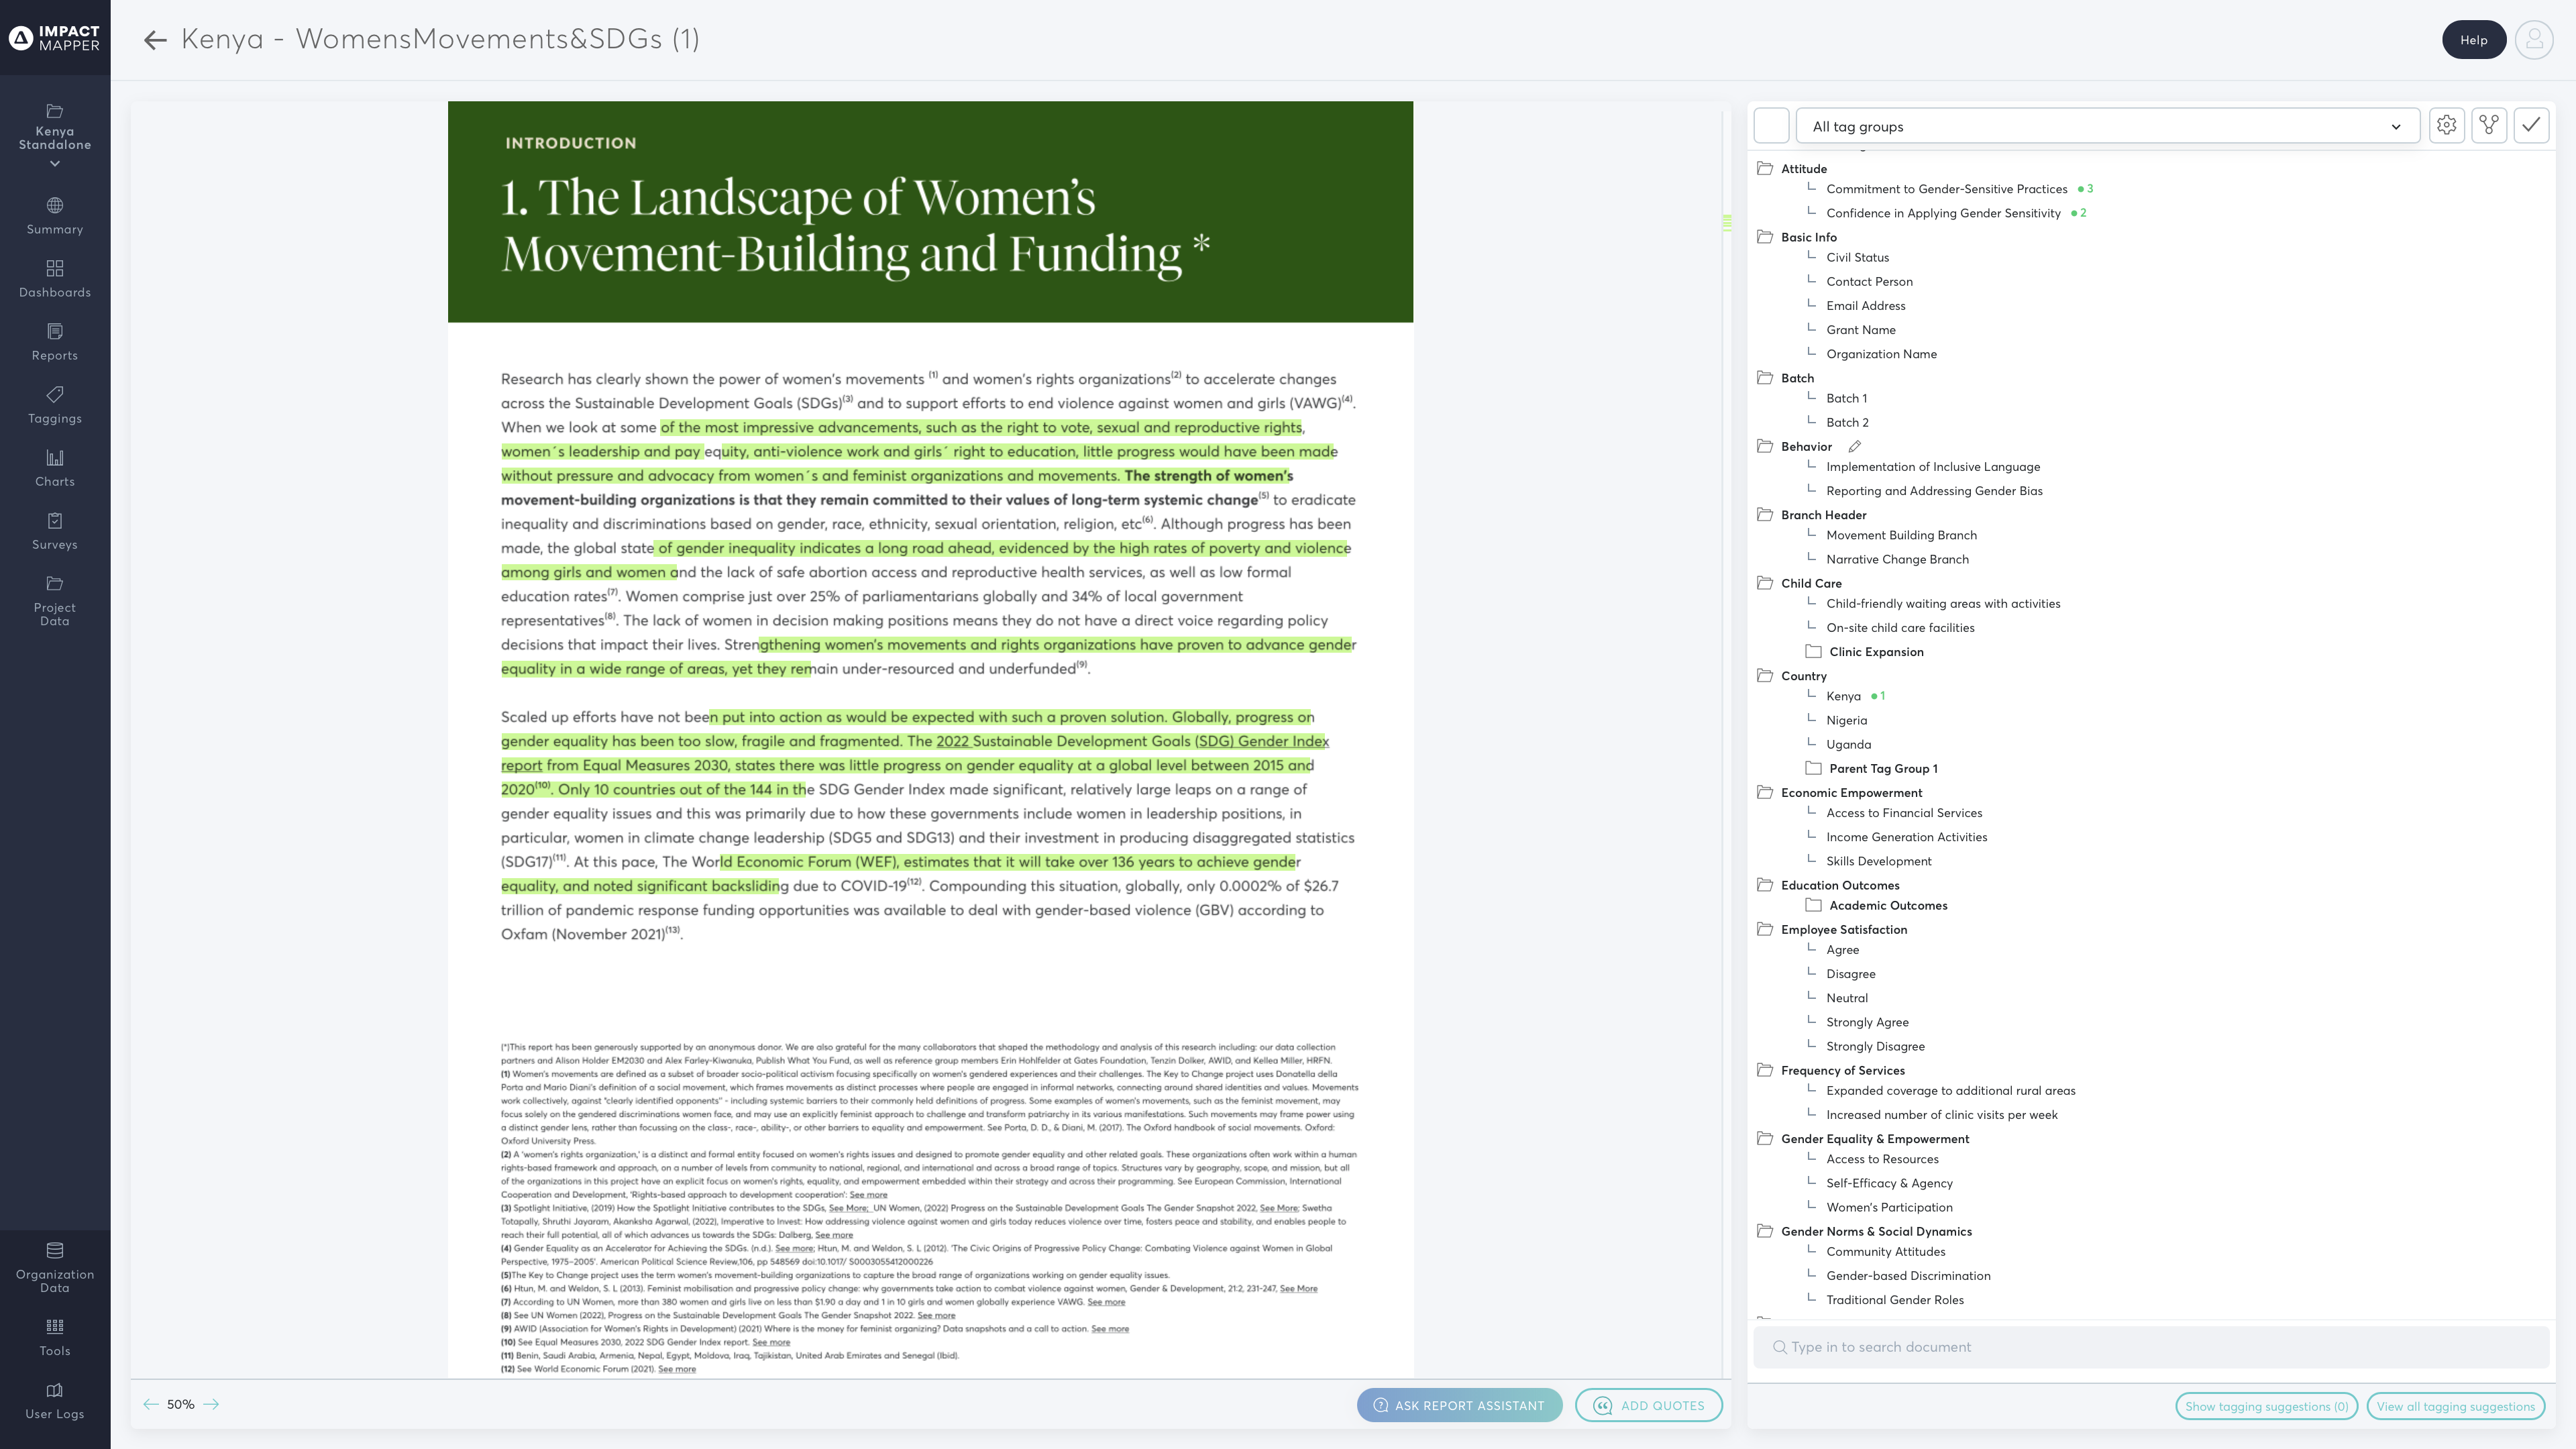Go back using the arrow beside Kenya title
This screenshot has width=2576, height=1449.
pyautogui.click(x=155, y=40)
